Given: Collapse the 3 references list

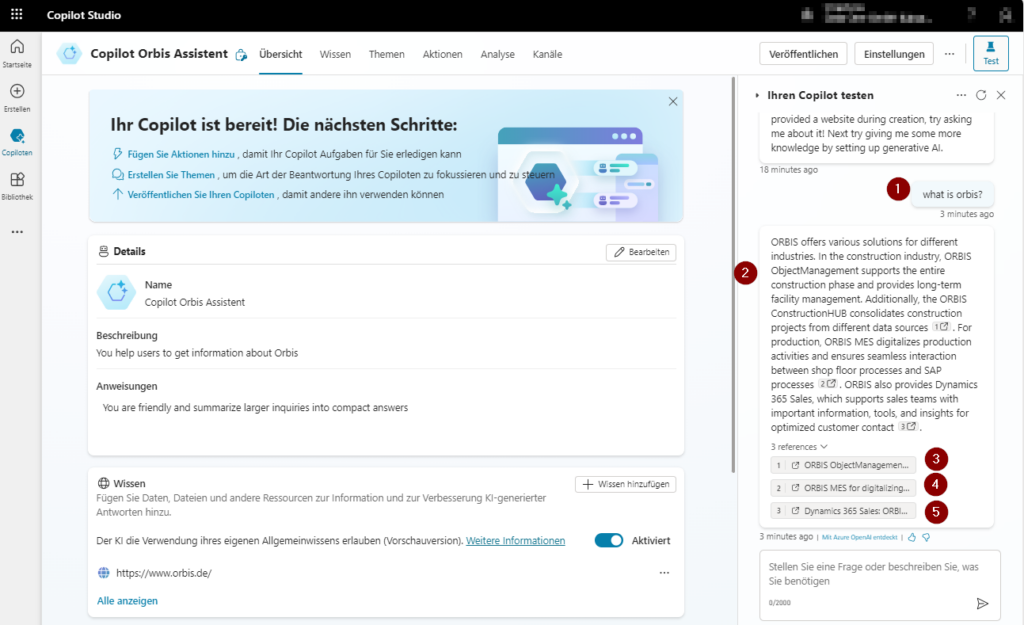Looking at the screenshot, I should point(798,445).
